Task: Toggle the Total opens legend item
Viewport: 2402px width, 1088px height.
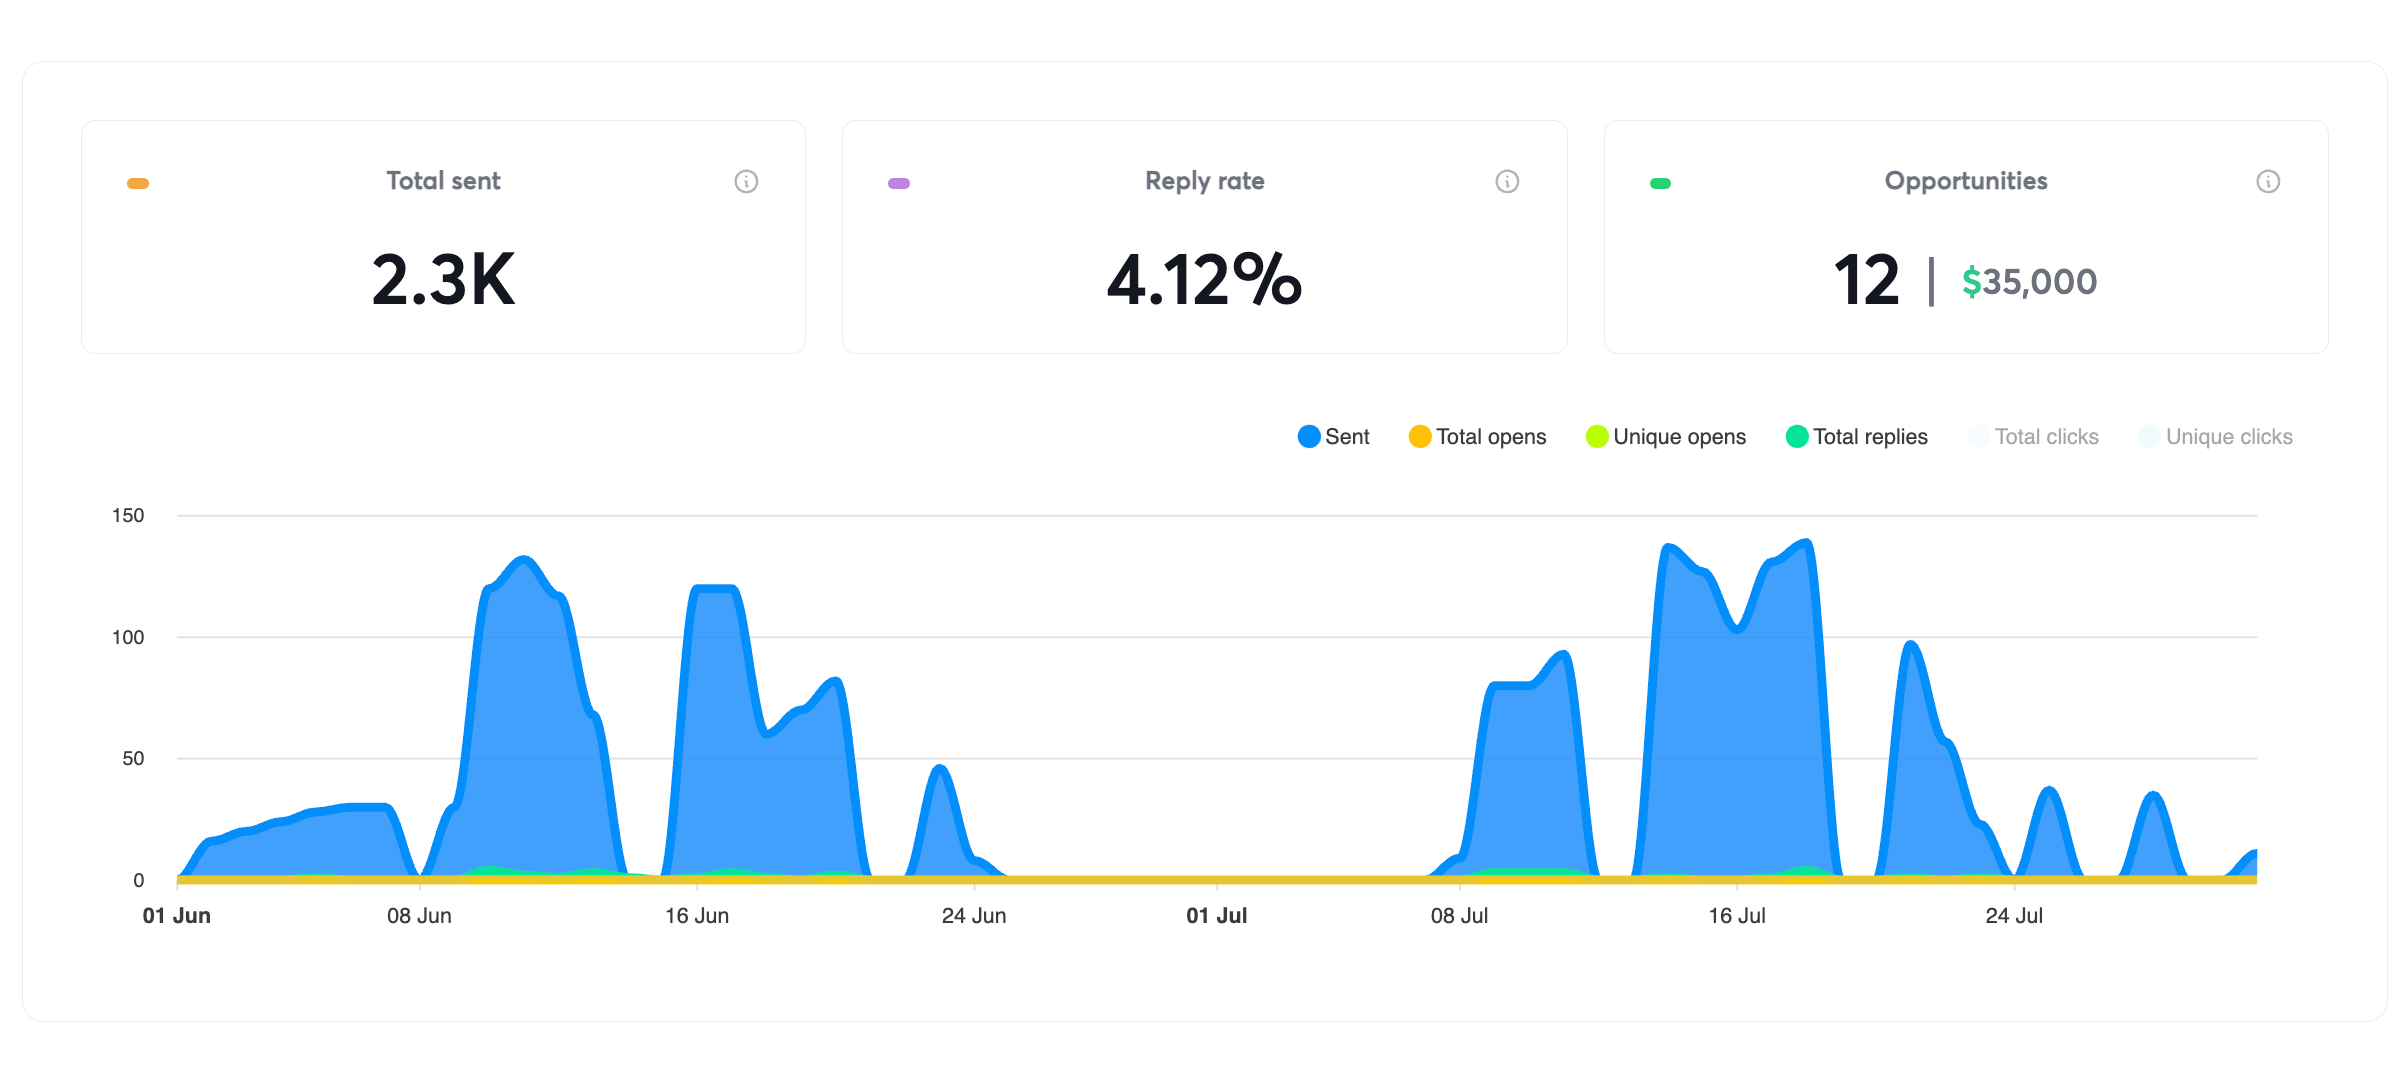Action: (x=1478, y=437)
